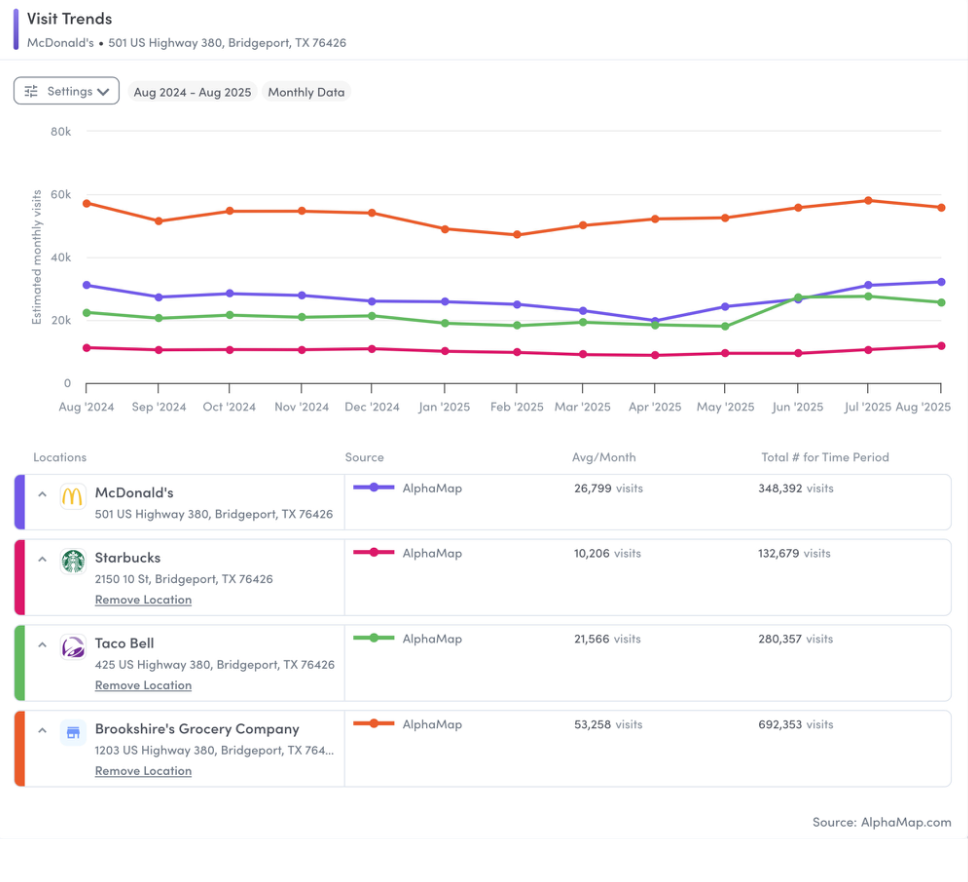Click the Aug 2024 - Aug 2025 date chip
968x882 pixels.
(192, 92)
